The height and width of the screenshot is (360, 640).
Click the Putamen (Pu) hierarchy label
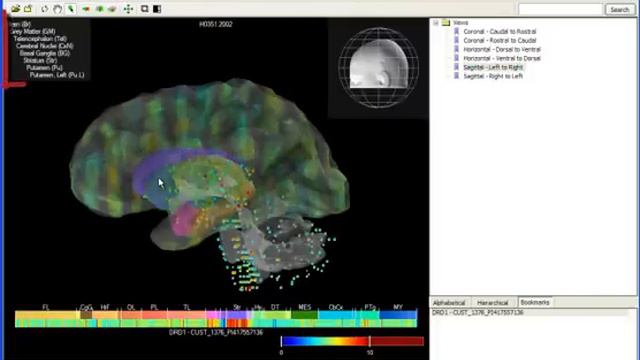pos(44,68)
